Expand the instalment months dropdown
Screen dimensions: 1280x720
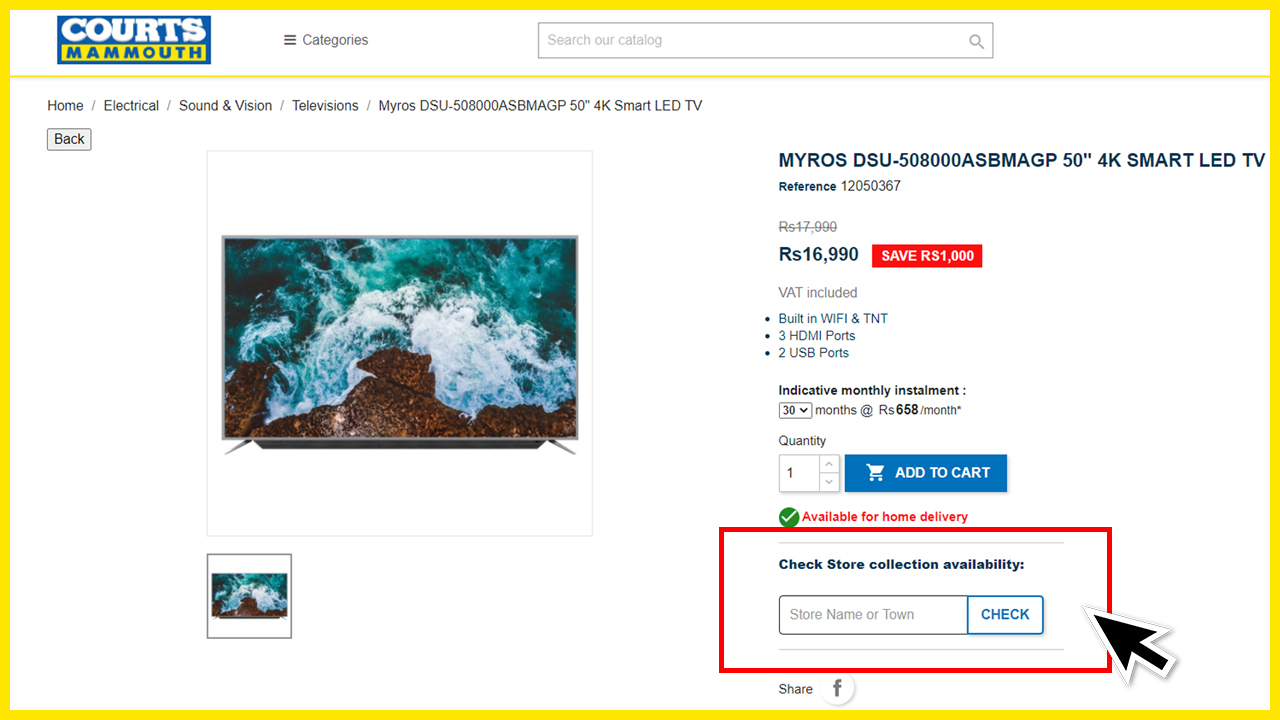coord(795,410)
